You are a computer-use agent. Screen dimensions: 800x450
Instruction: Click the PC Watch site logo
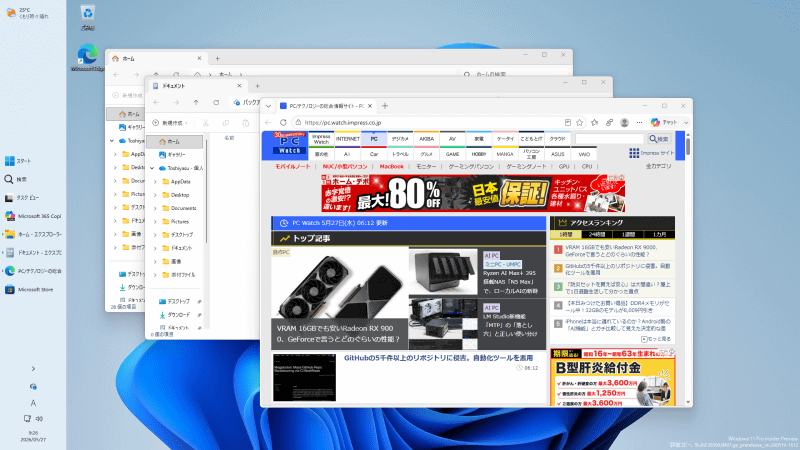click(x=290, y=144)
